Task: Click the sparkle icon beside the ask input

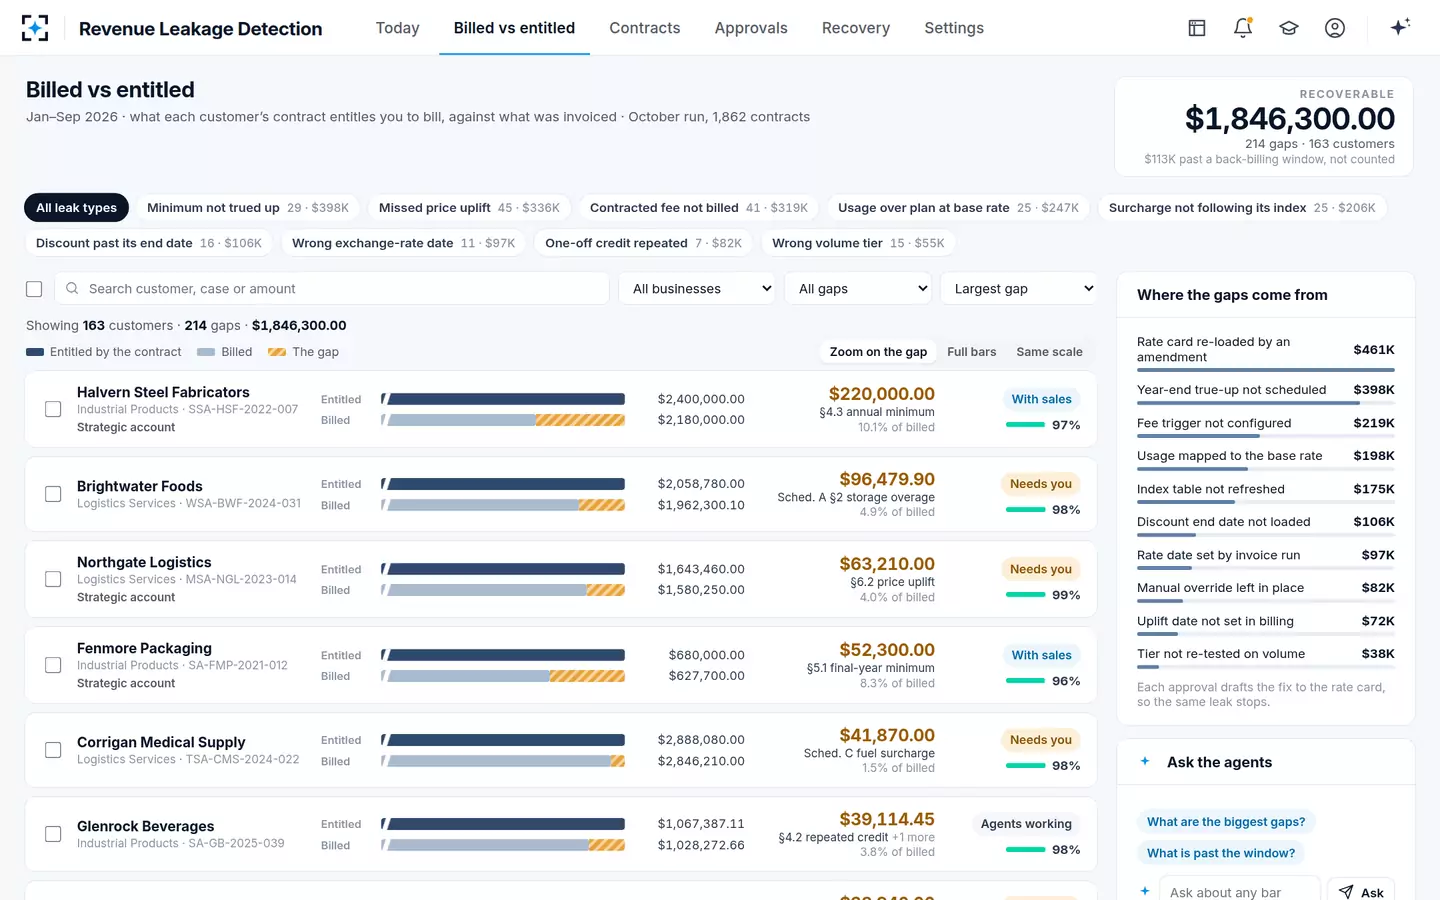Action: (1145, 891)
